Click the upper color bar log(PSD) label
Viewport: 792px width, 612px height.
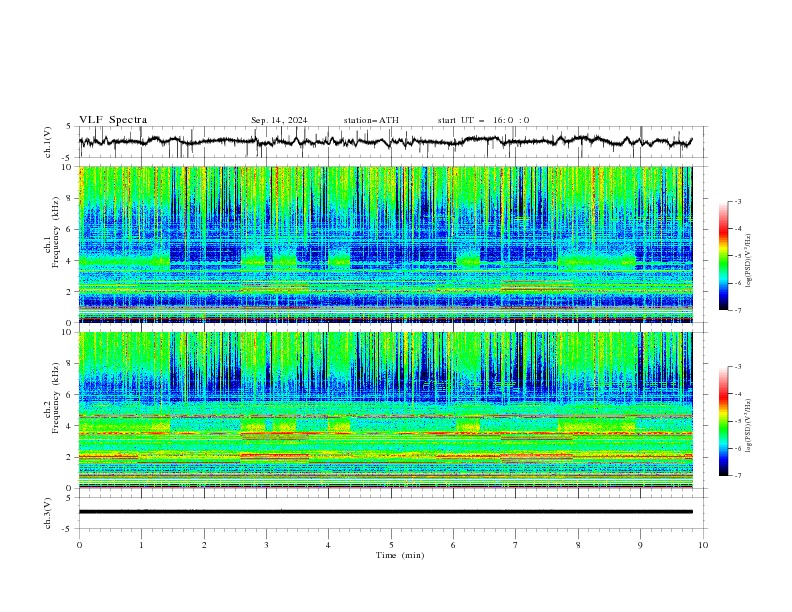tap(748, 261)
